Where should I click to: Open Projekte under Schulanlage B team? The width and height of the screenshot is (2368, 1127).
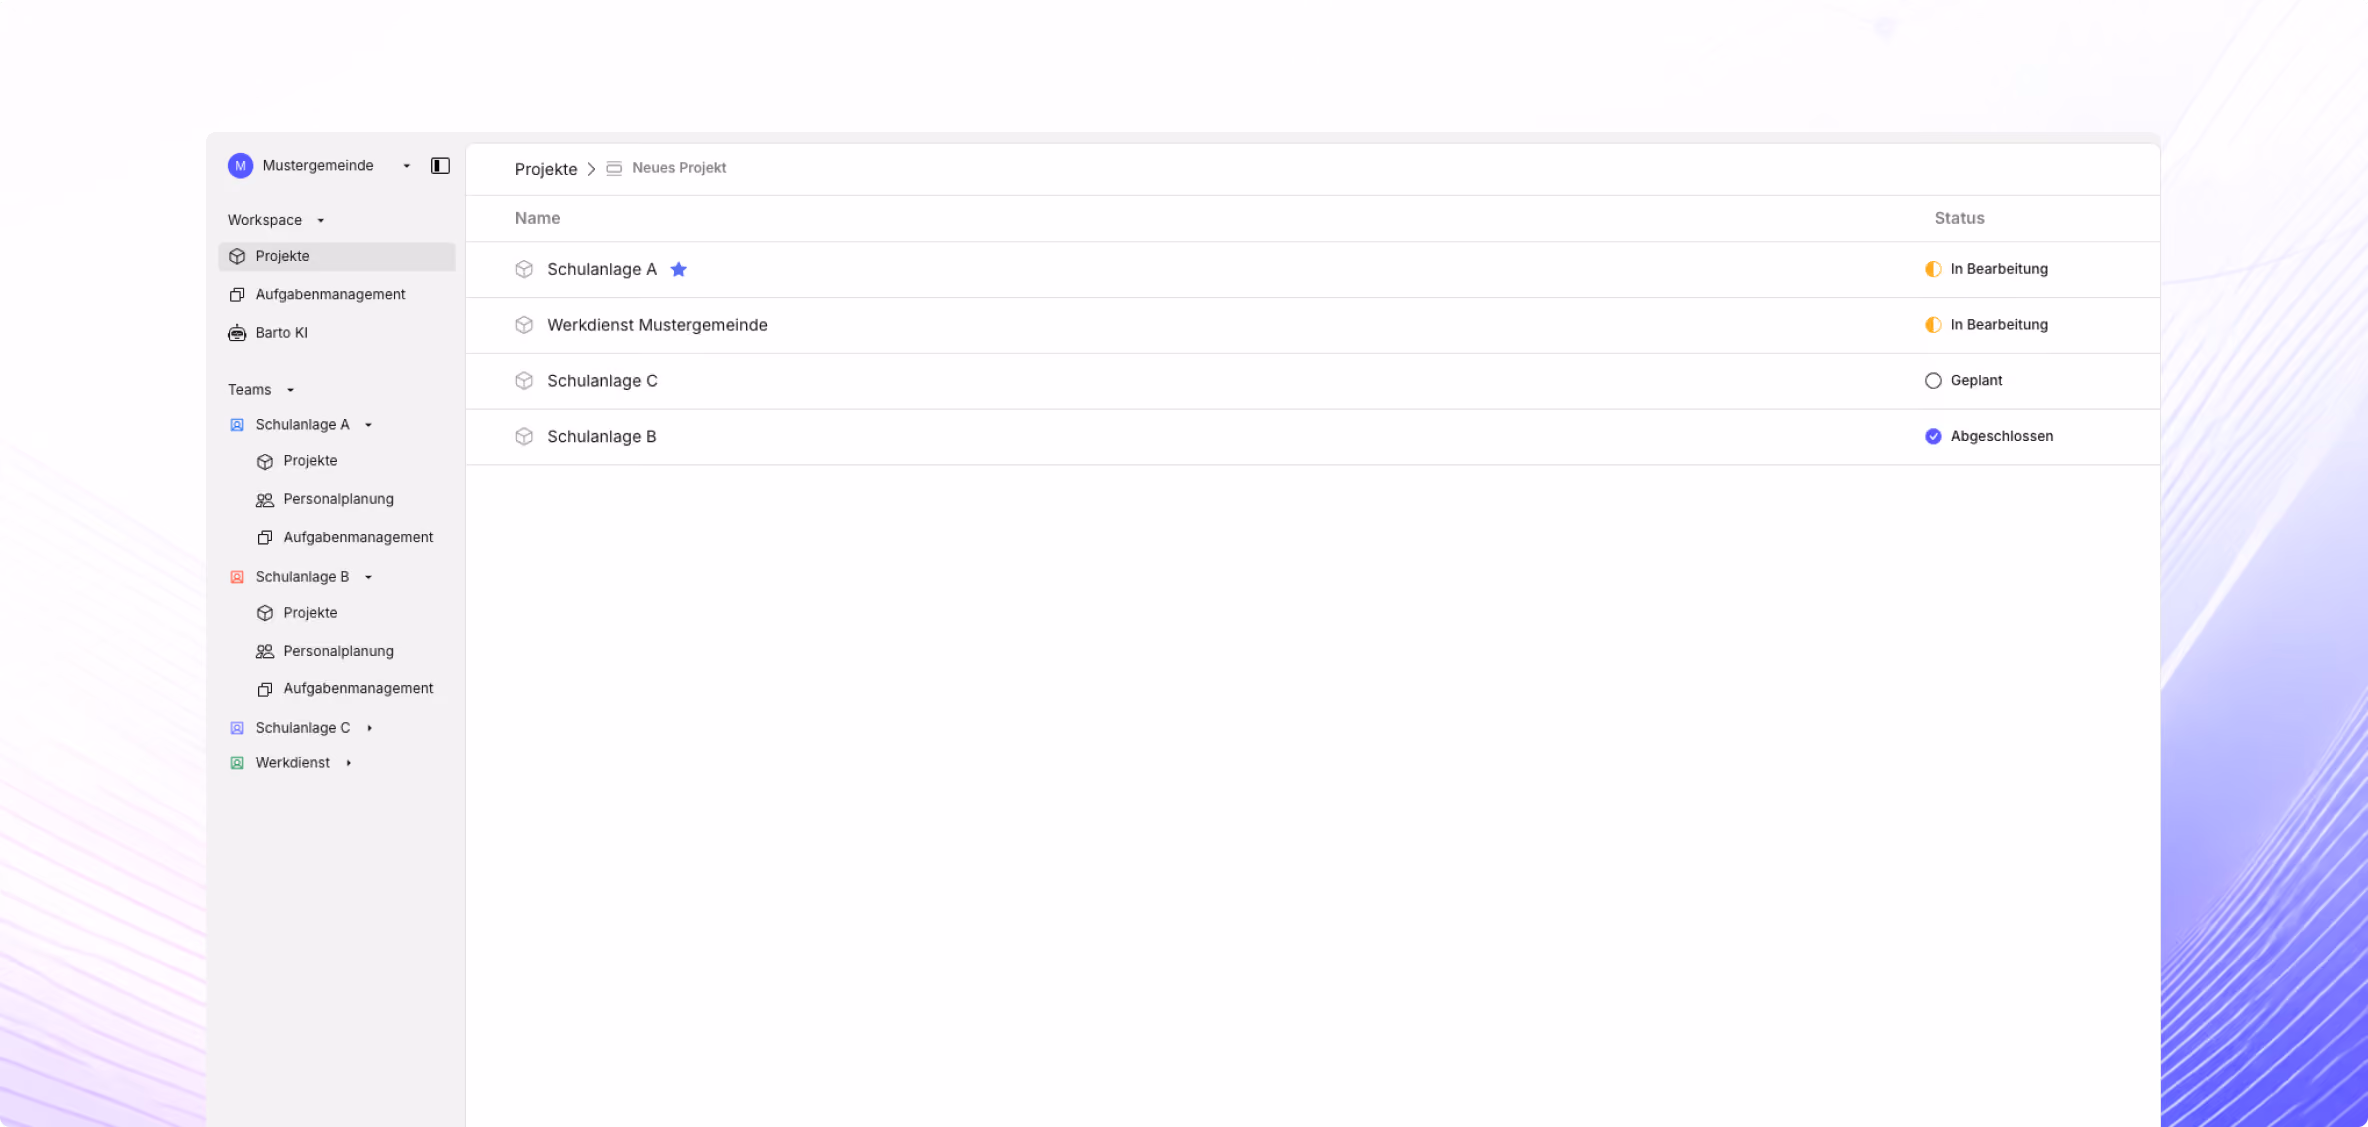click(310, 613)
